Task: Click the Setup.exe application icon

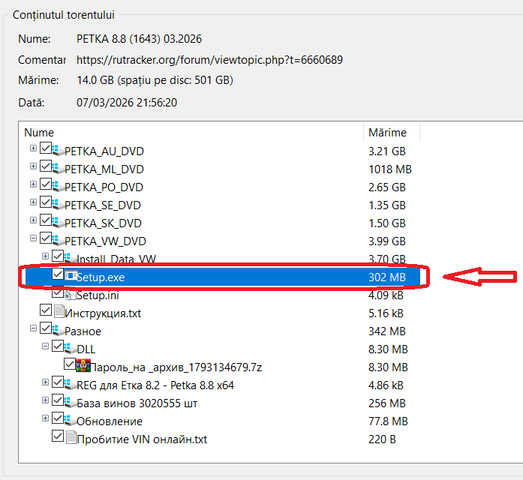Action: (70, 276)
